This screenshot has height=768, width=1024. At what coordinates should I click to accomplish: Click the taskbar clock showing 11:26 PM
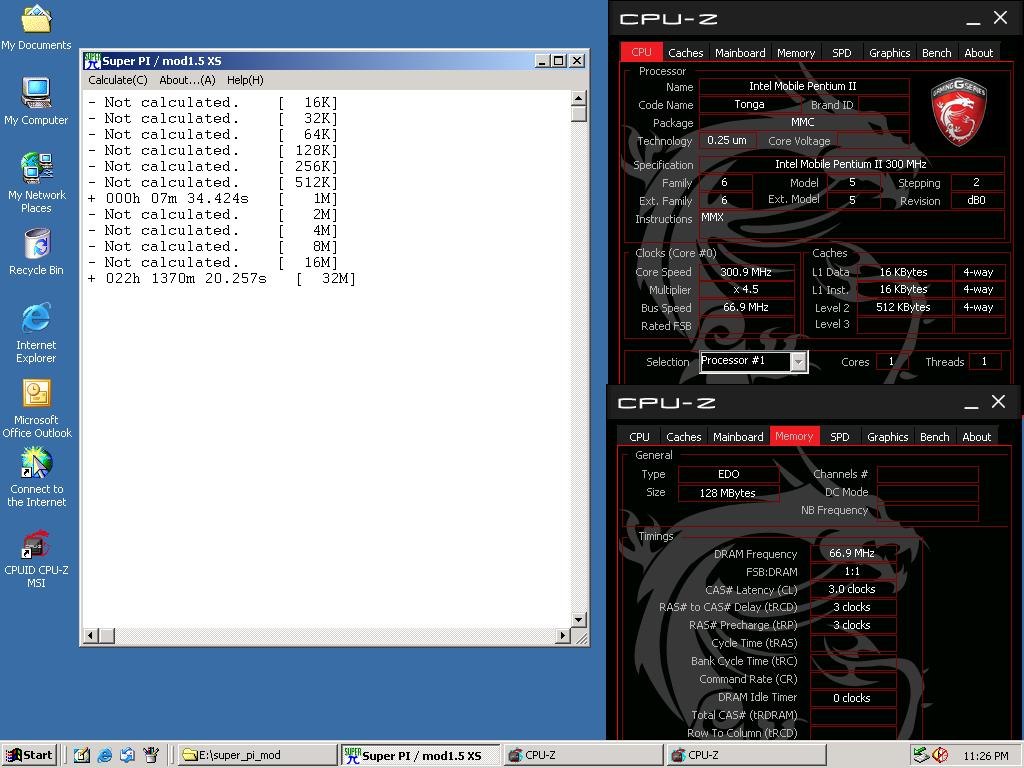point(985,756)
